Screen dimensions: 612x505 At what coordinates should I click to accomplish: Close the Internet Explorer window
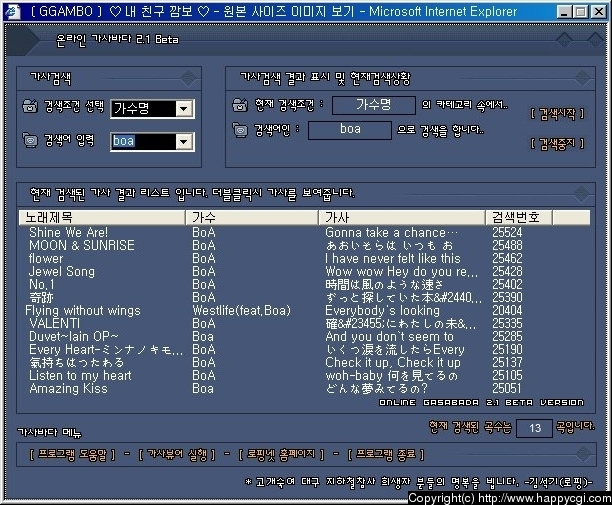click(x=598, y=12)
